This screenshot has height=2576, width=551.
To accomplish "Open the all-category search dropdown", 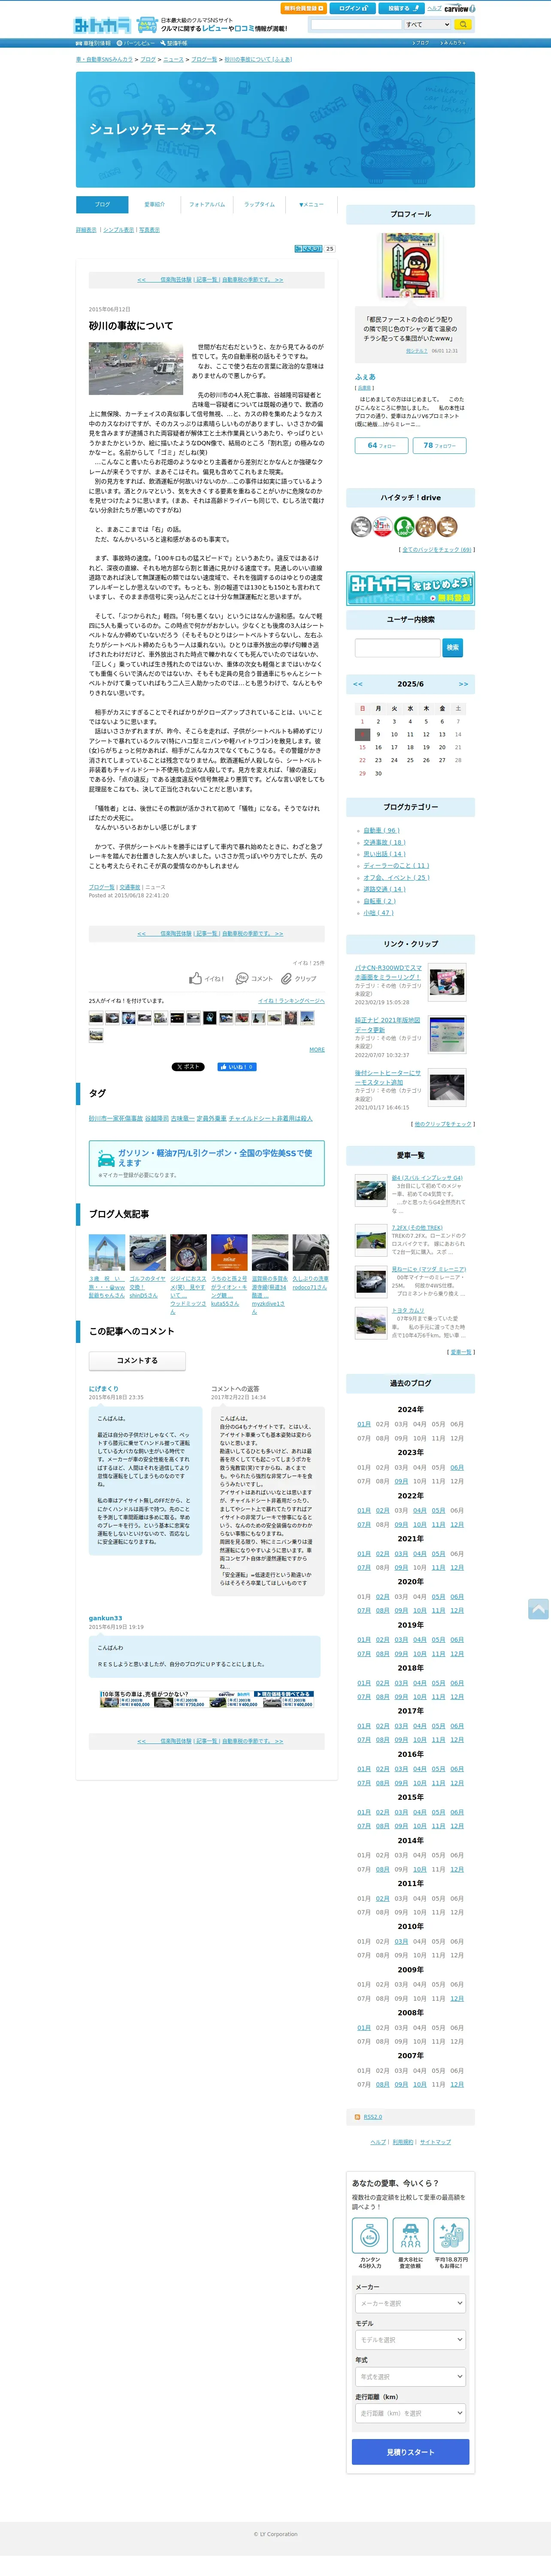I will pyautogui.click(x=427, y=24).
